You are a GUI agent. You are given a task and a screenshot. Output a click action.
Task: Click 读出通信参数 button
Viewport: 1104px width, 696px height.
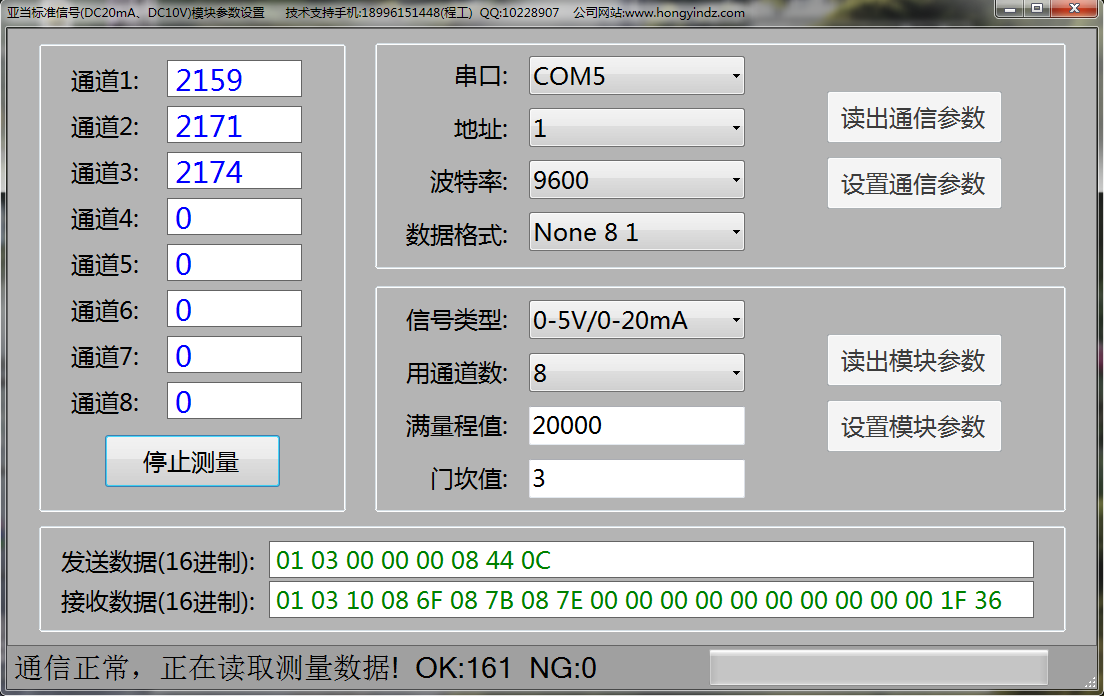913,118
